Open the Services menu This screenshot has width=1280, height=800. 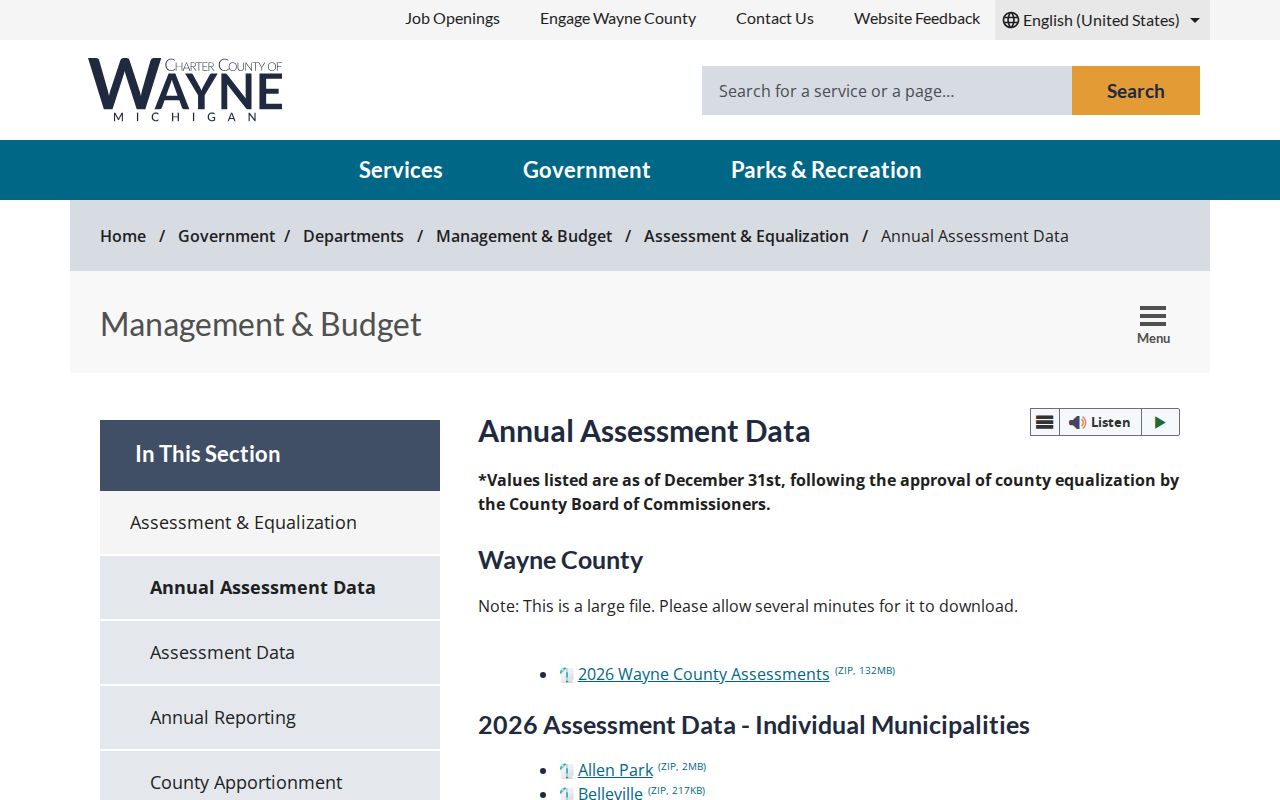(x=401, y=170)
